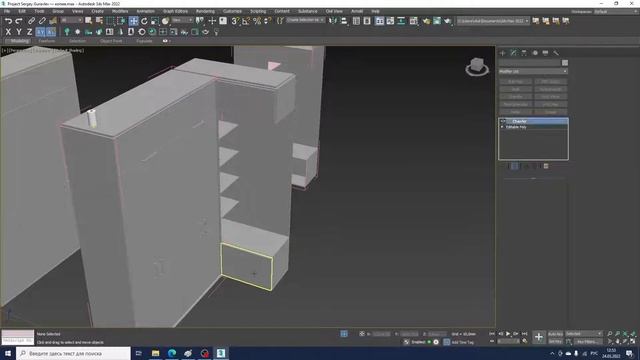Open the Motion command panel tab
The image size is (640, 360).
click(x=535, y=53)
